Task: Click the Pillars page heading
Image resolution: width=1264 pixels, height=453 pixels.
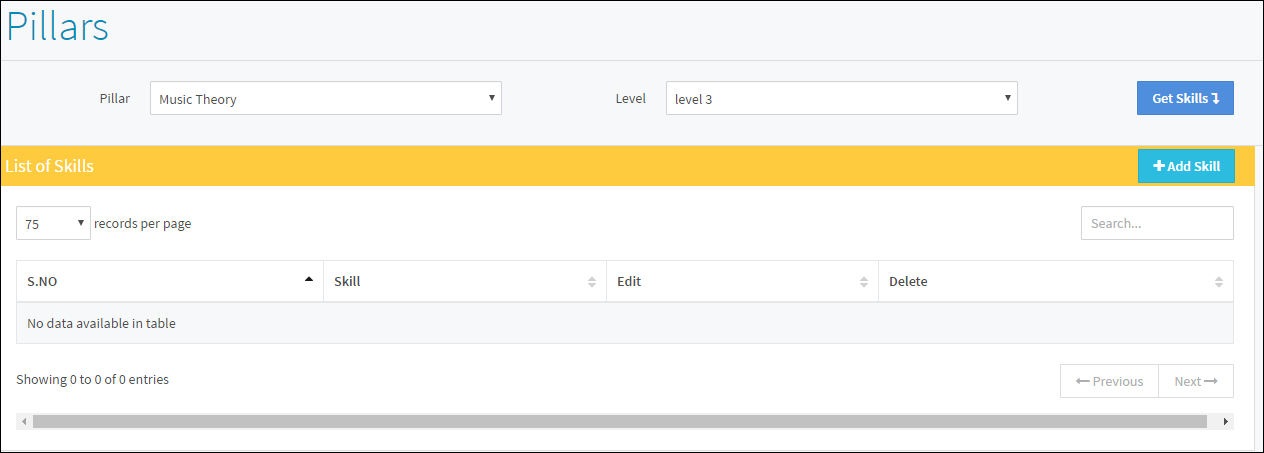Action: coord(57,27)
